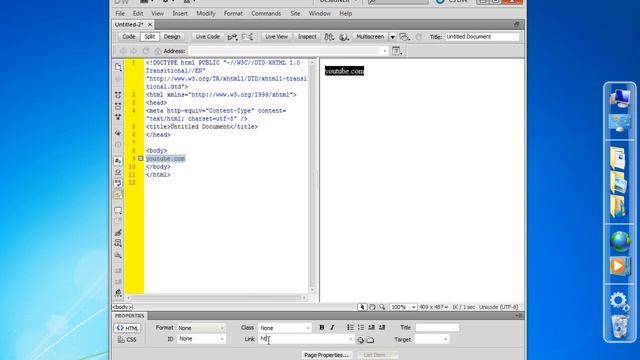
Task: Click the Page Properties button
Action: [x=326, y=355]
